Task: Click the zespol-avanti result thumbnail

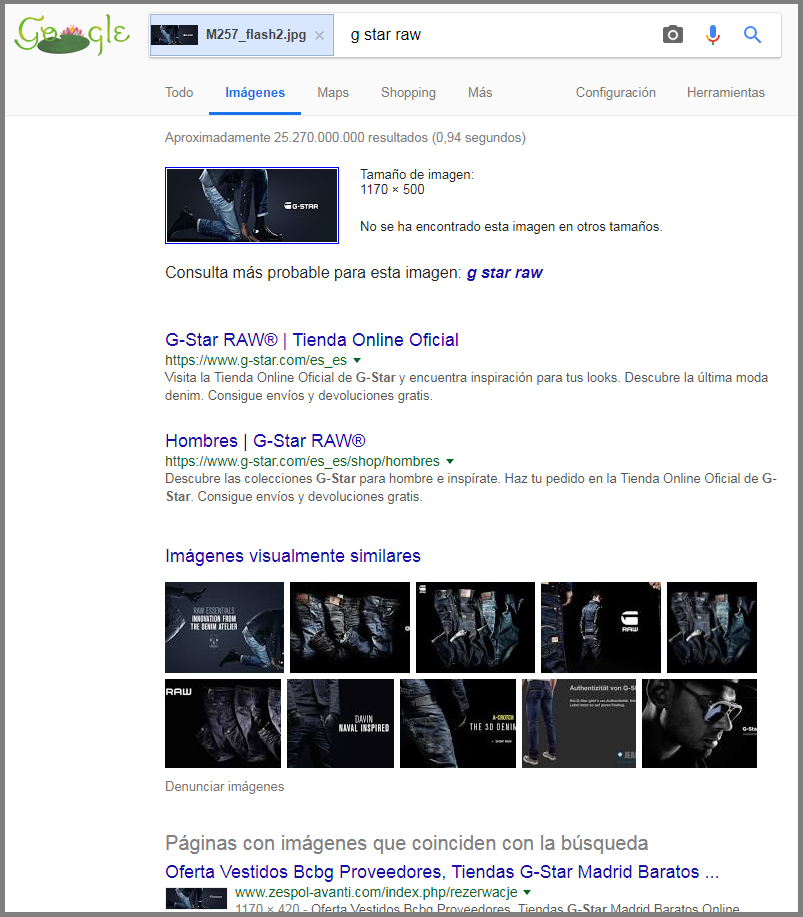Action: tap(197, 898)
